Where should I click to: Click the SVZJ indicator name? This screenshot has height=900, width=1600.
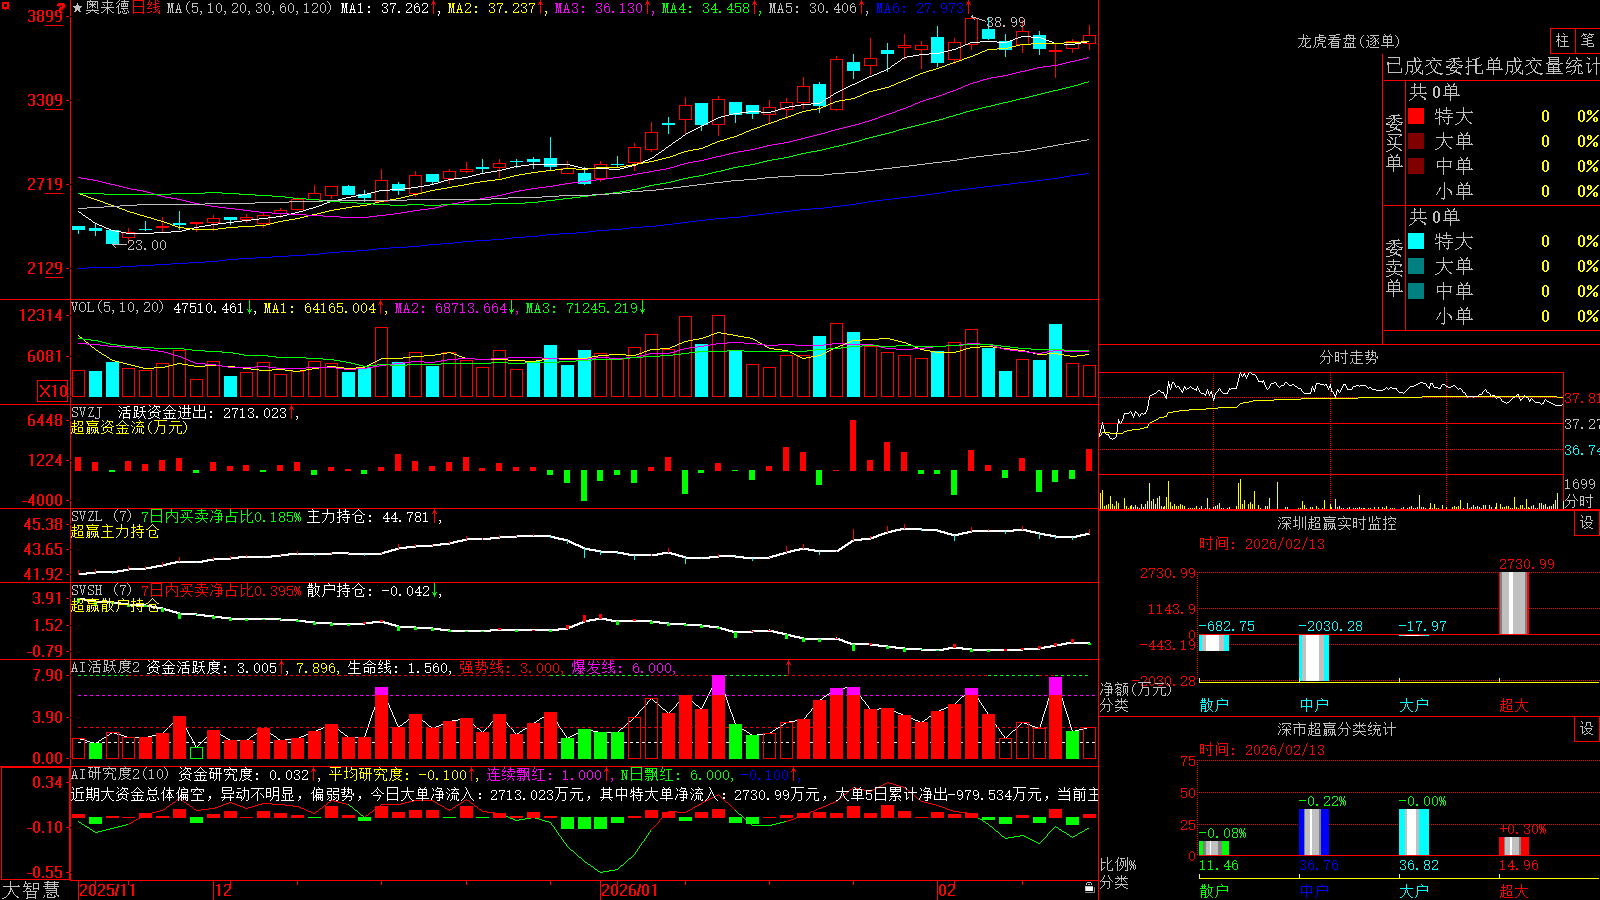87,412
